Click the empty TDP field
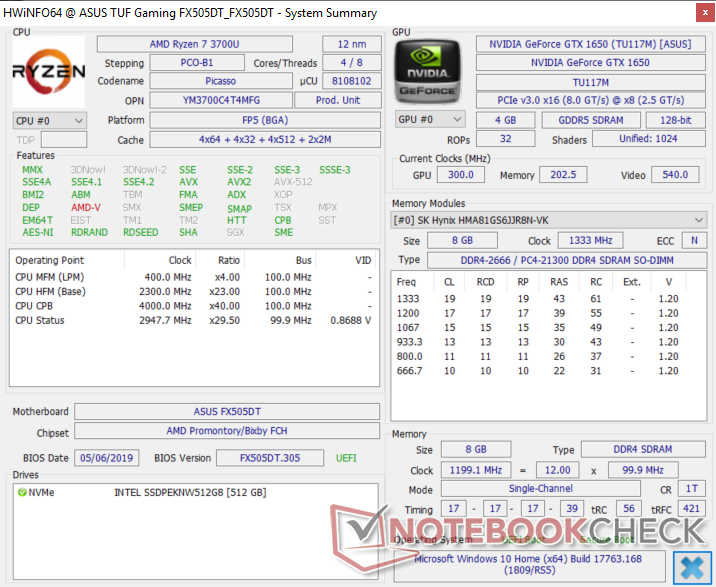The height and width of the screenshot is (587, 716). pos(63,140)
